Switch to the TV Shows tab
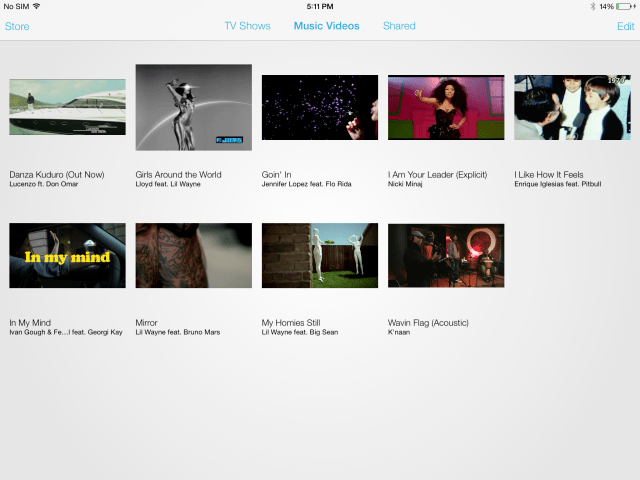The width and height of the screenshot is (640, 480). 247,26
